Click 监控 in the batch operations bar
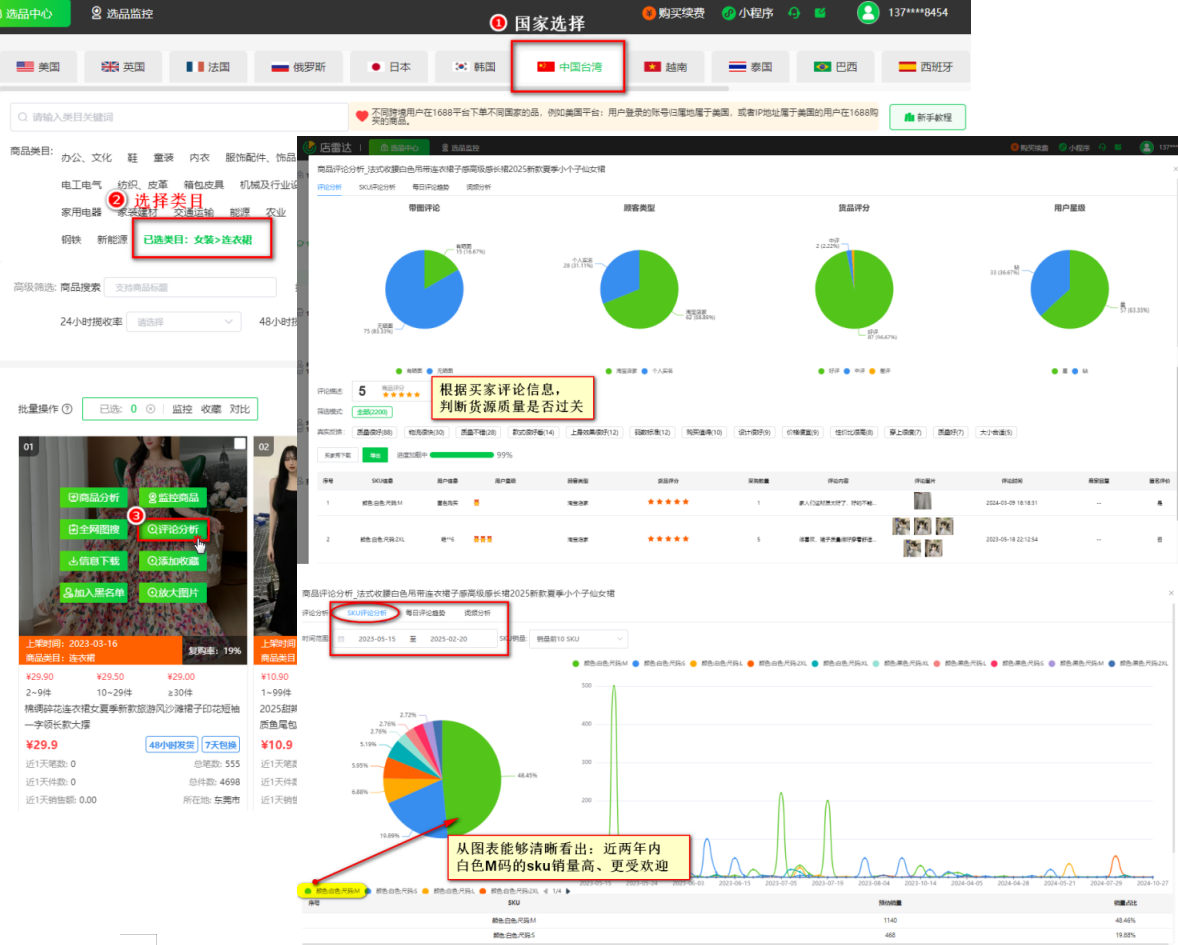 tap(182, 409)
